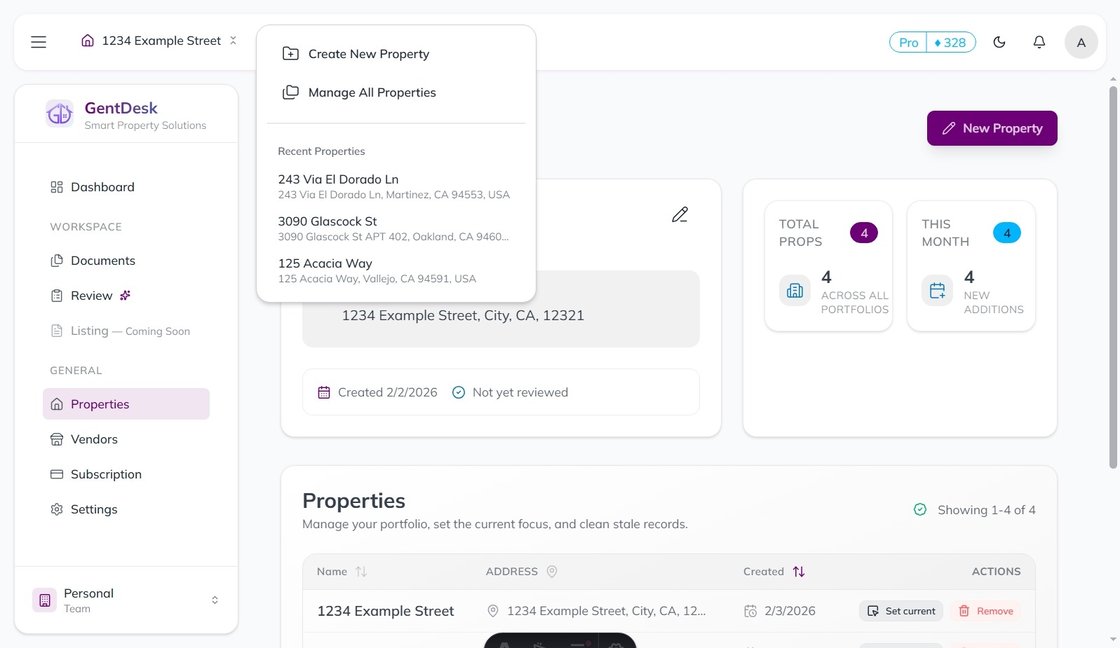
Task: Click the edit pencil icon on the property card
Action: (680, 214)
